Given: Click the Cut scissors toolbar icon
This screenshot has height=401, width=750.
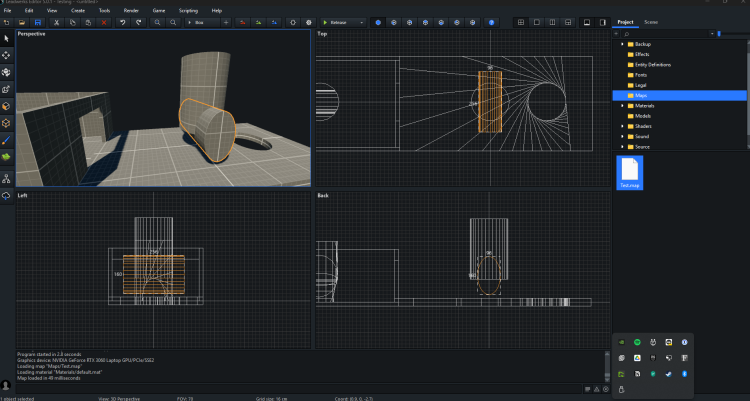Looking at the screenshot, I should point(57,21).
